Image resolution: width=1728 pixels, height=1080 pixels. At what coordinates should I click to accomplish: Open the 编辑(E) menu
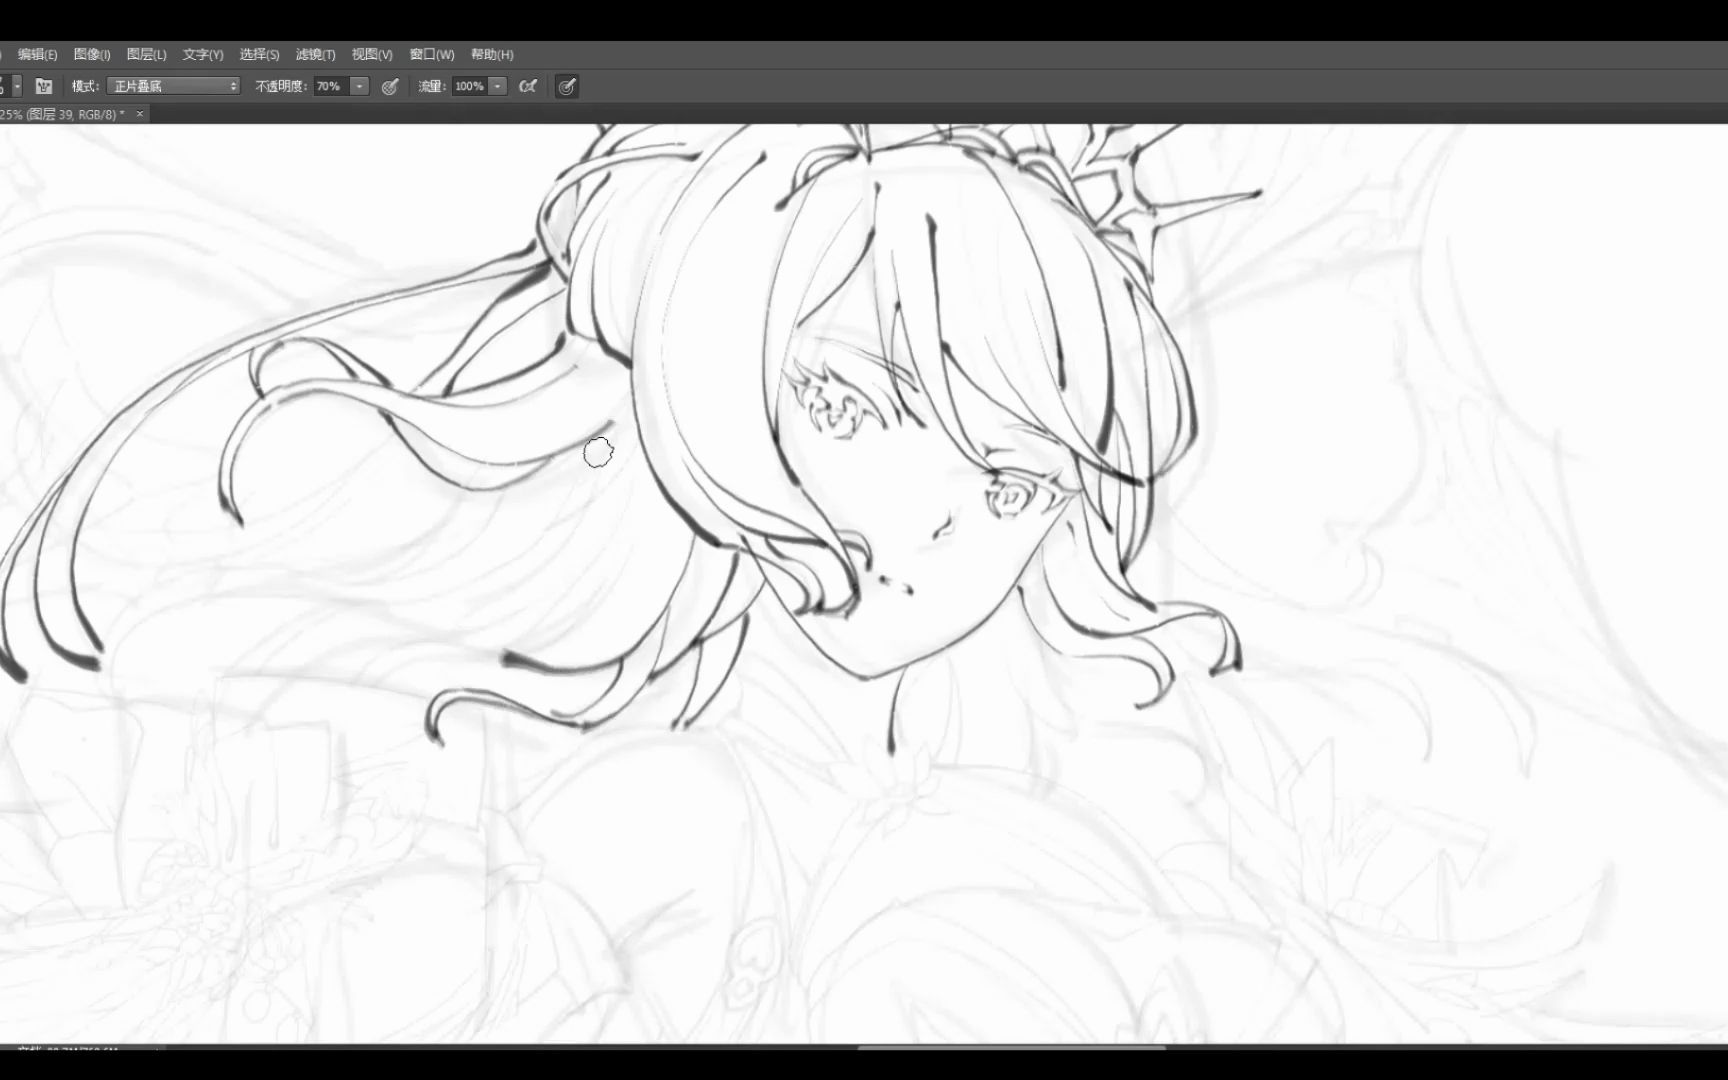pyautogui.click(x=37, y=55)
